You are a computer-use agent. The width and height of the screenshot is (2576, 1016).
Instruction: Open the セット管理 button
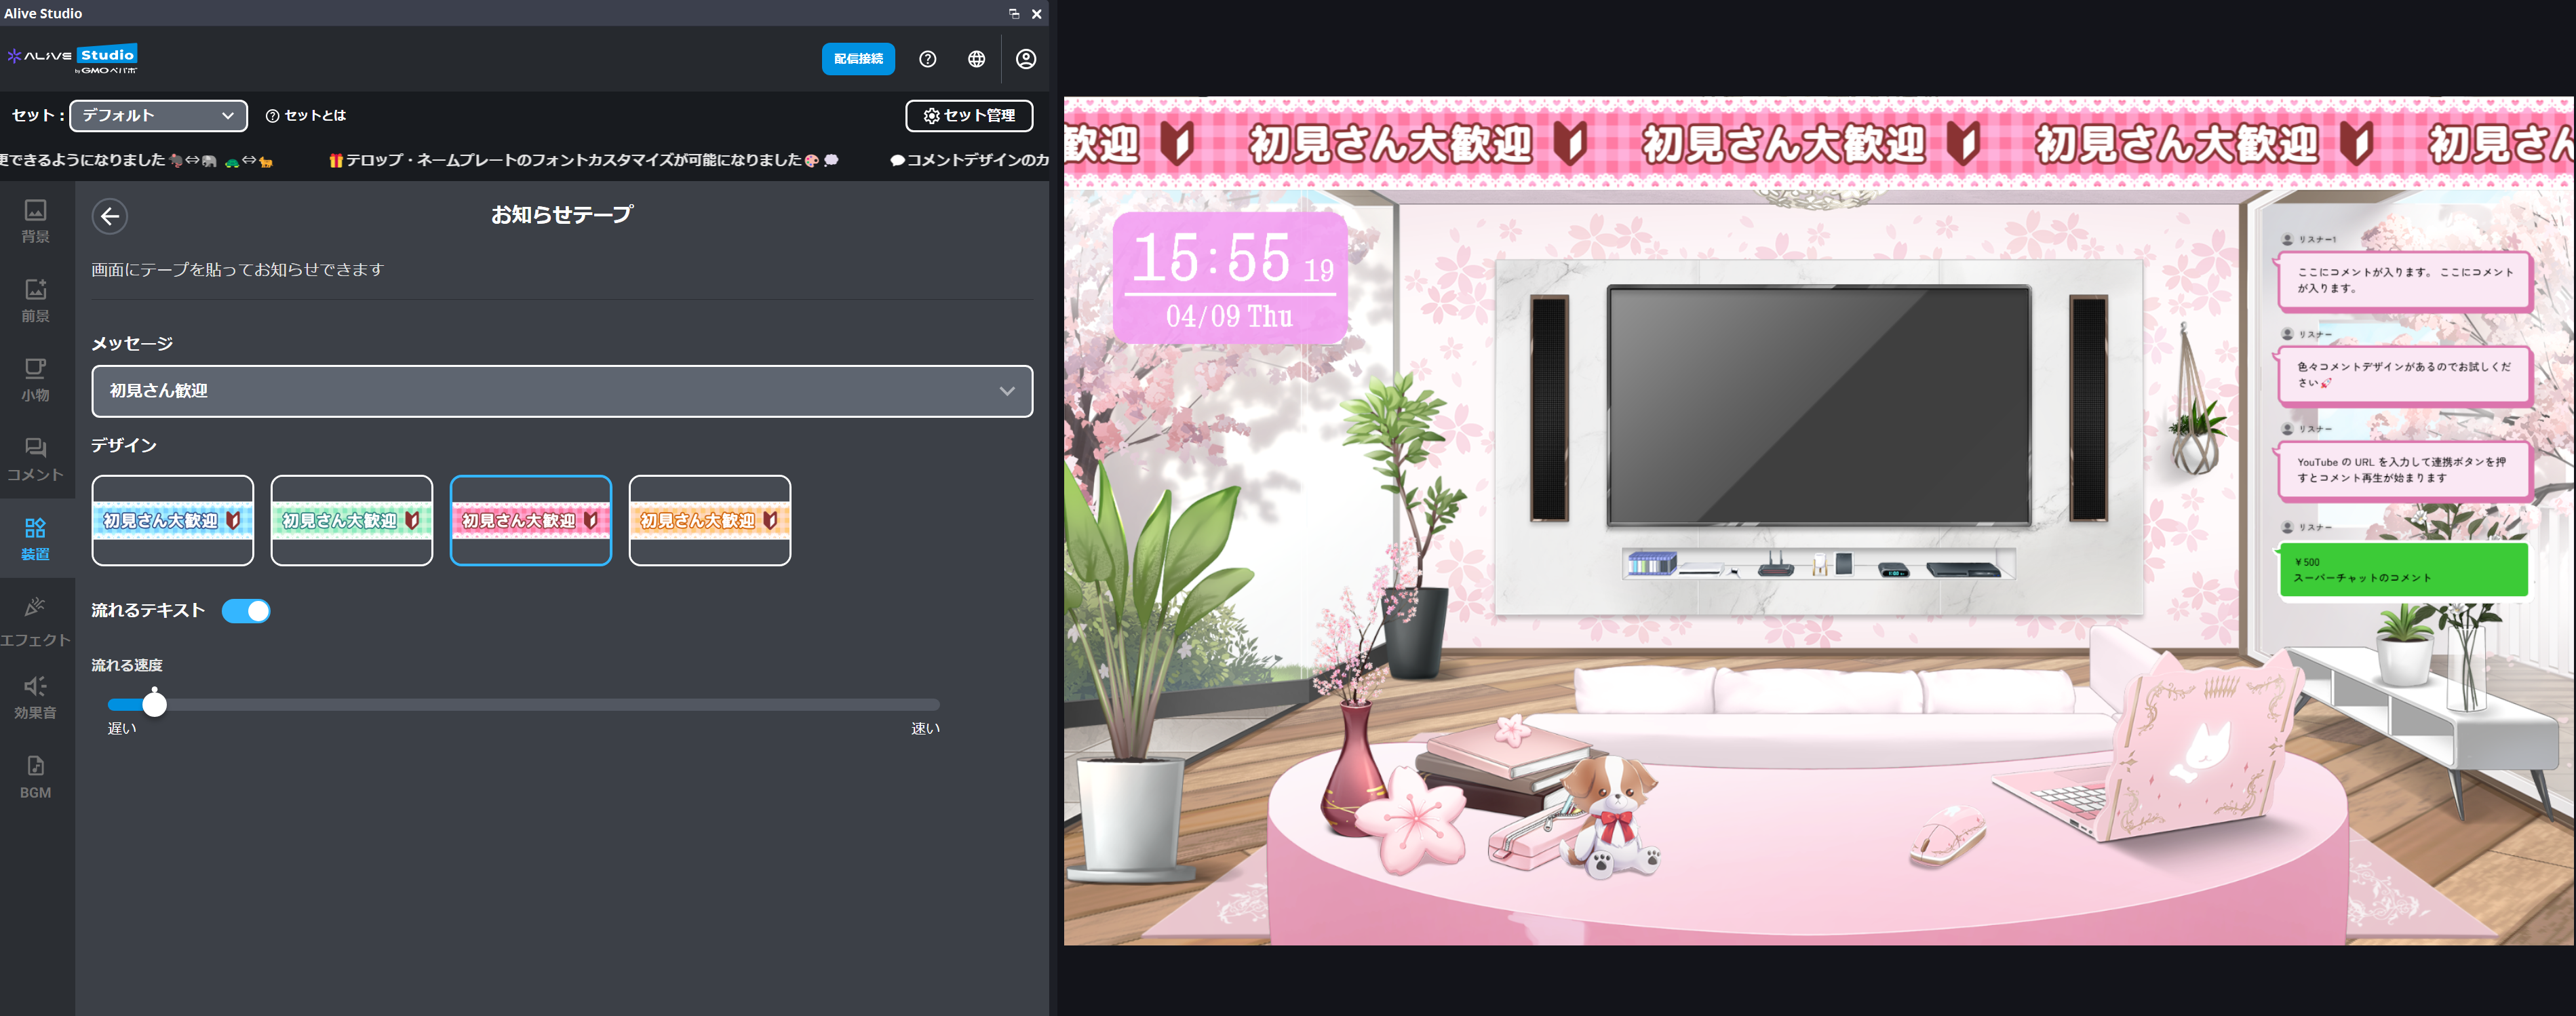(969, 116)
